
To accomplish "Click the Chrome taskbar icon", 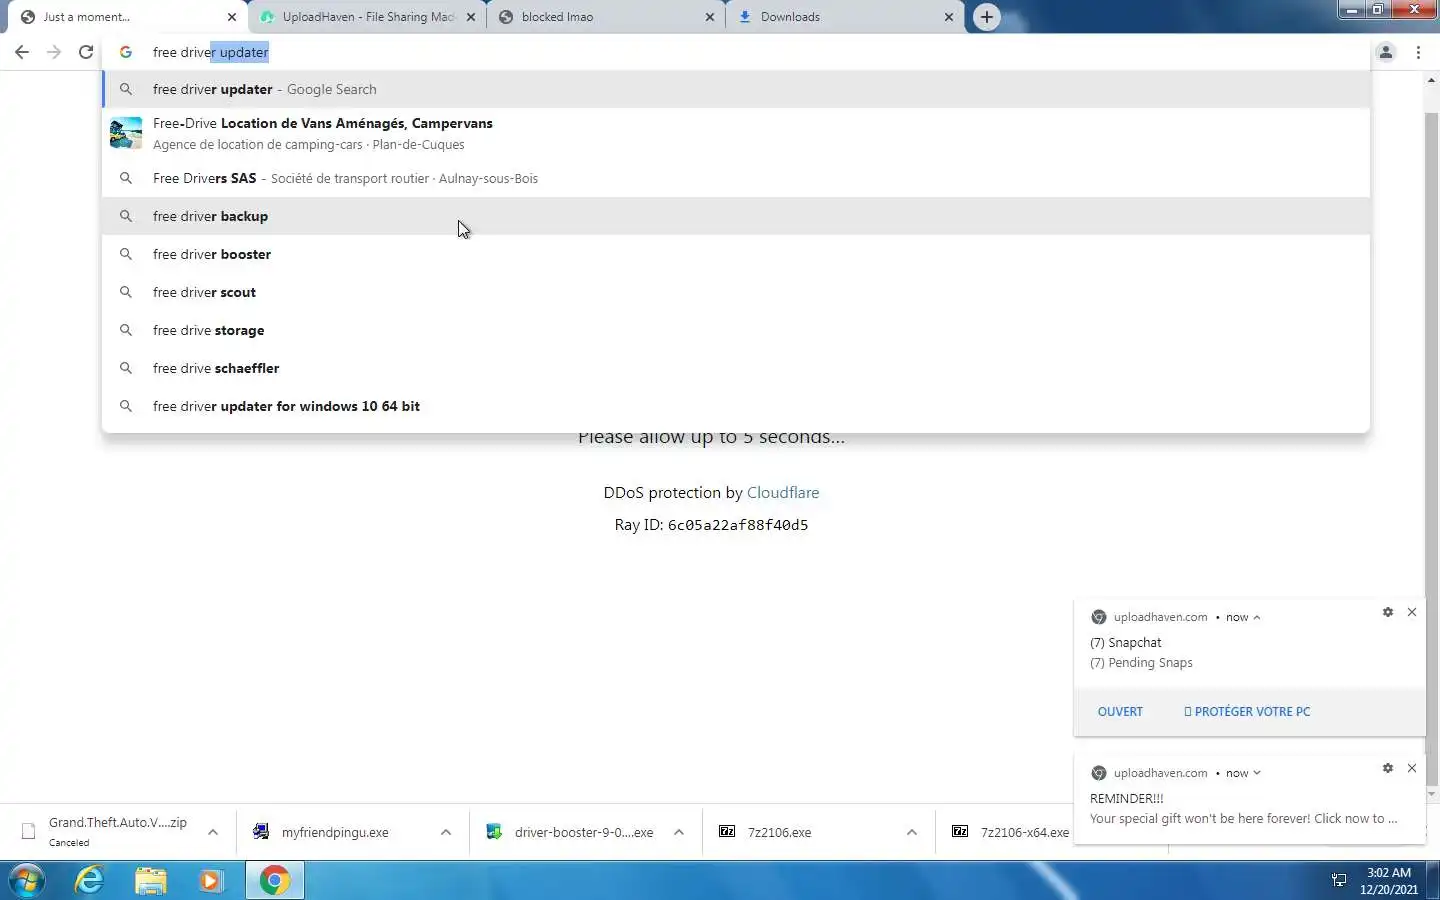I will point(275,880).
